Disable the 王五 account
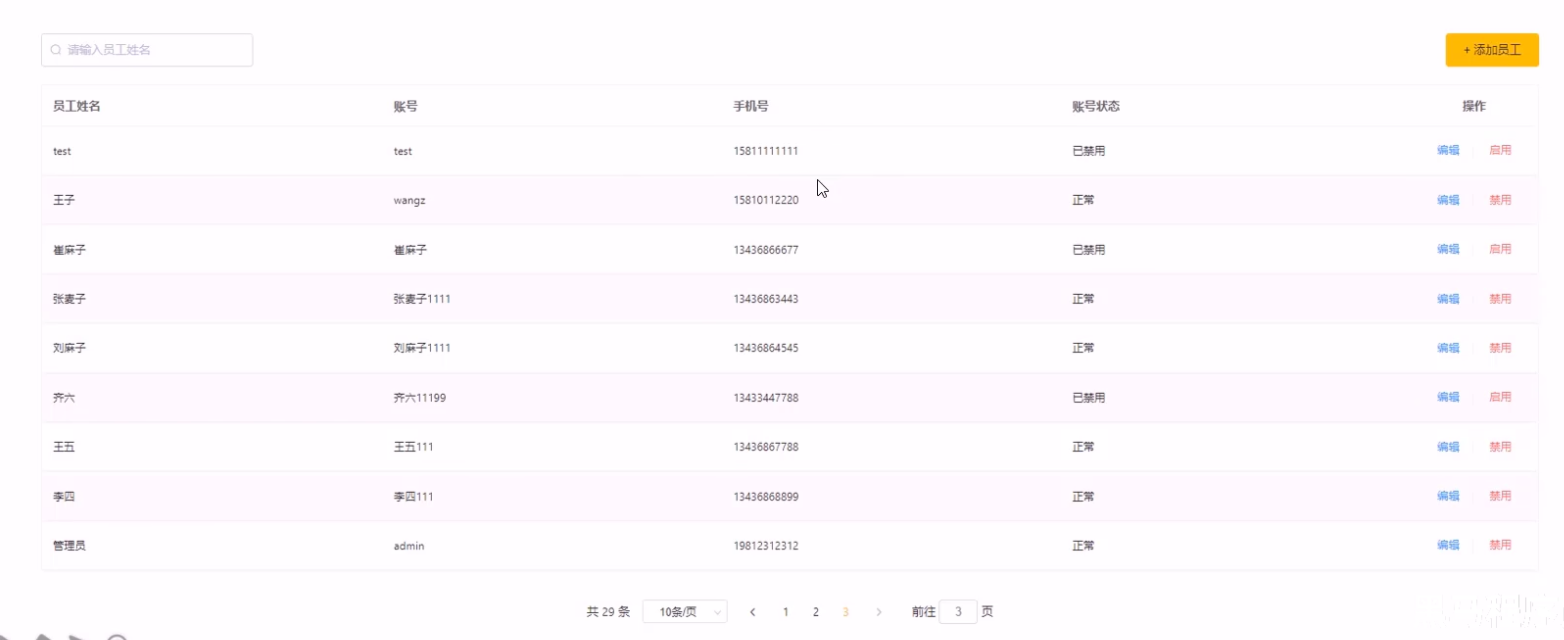 1500,447
